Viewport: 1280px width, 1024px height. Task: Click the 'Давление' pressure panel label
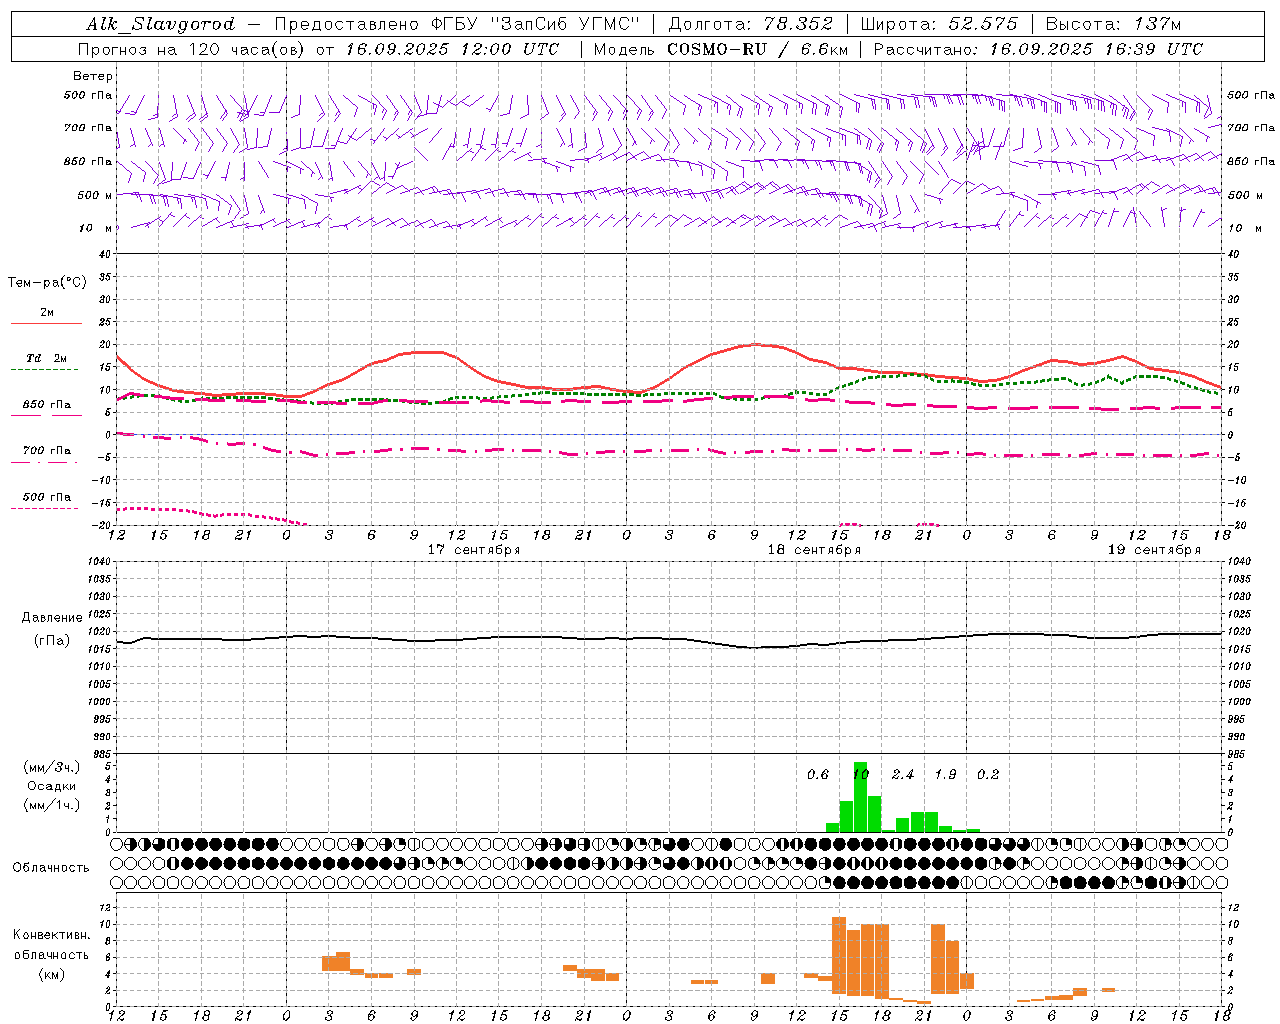(52, 618)
